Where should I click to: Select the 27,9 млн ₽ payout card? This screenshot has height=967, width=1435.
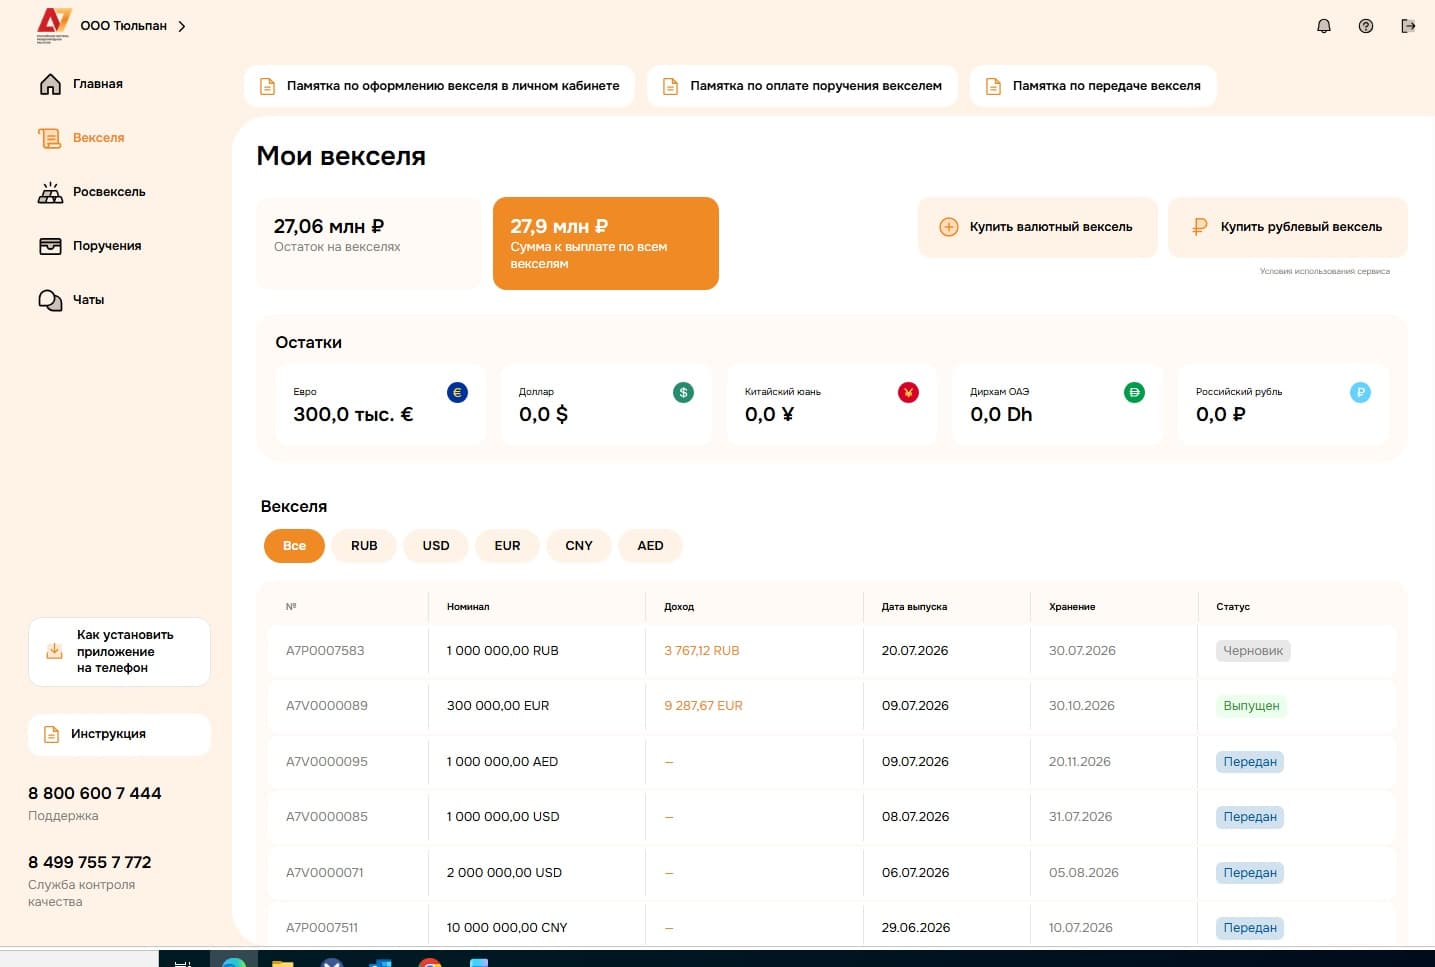click(606, 243)
